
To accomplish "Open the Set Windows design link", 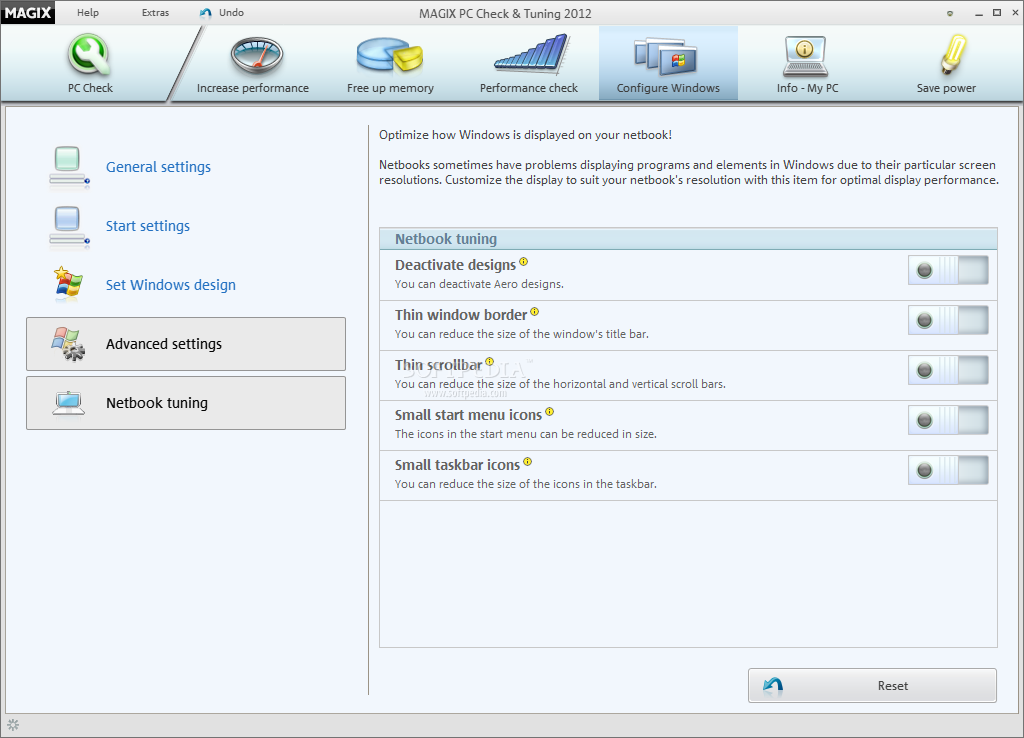I will pyautogui.click(x=171, y=285).
